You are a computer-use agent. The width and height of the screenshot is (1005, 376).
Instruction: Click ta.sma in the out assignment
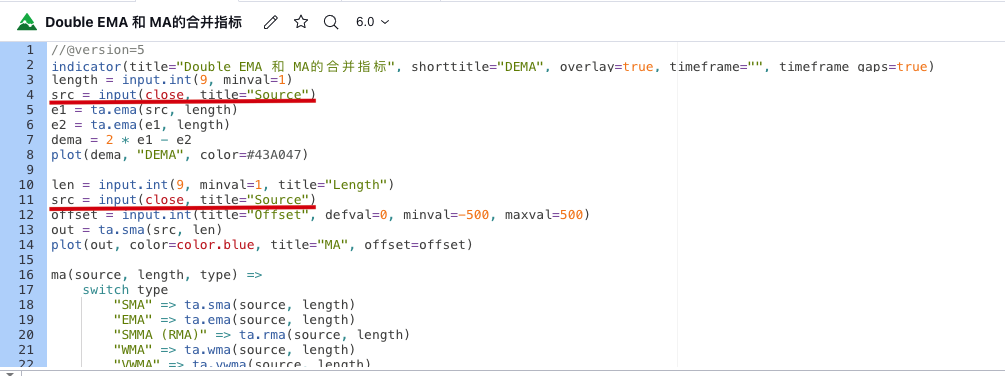(x=121, y=230)
